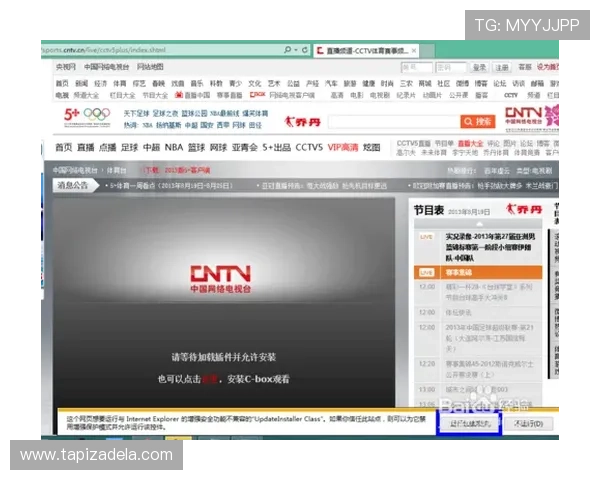This screenshot has height=480, width=600.
Task: Open the 5+出品 main menu item
Action: (x=276, y=147)
